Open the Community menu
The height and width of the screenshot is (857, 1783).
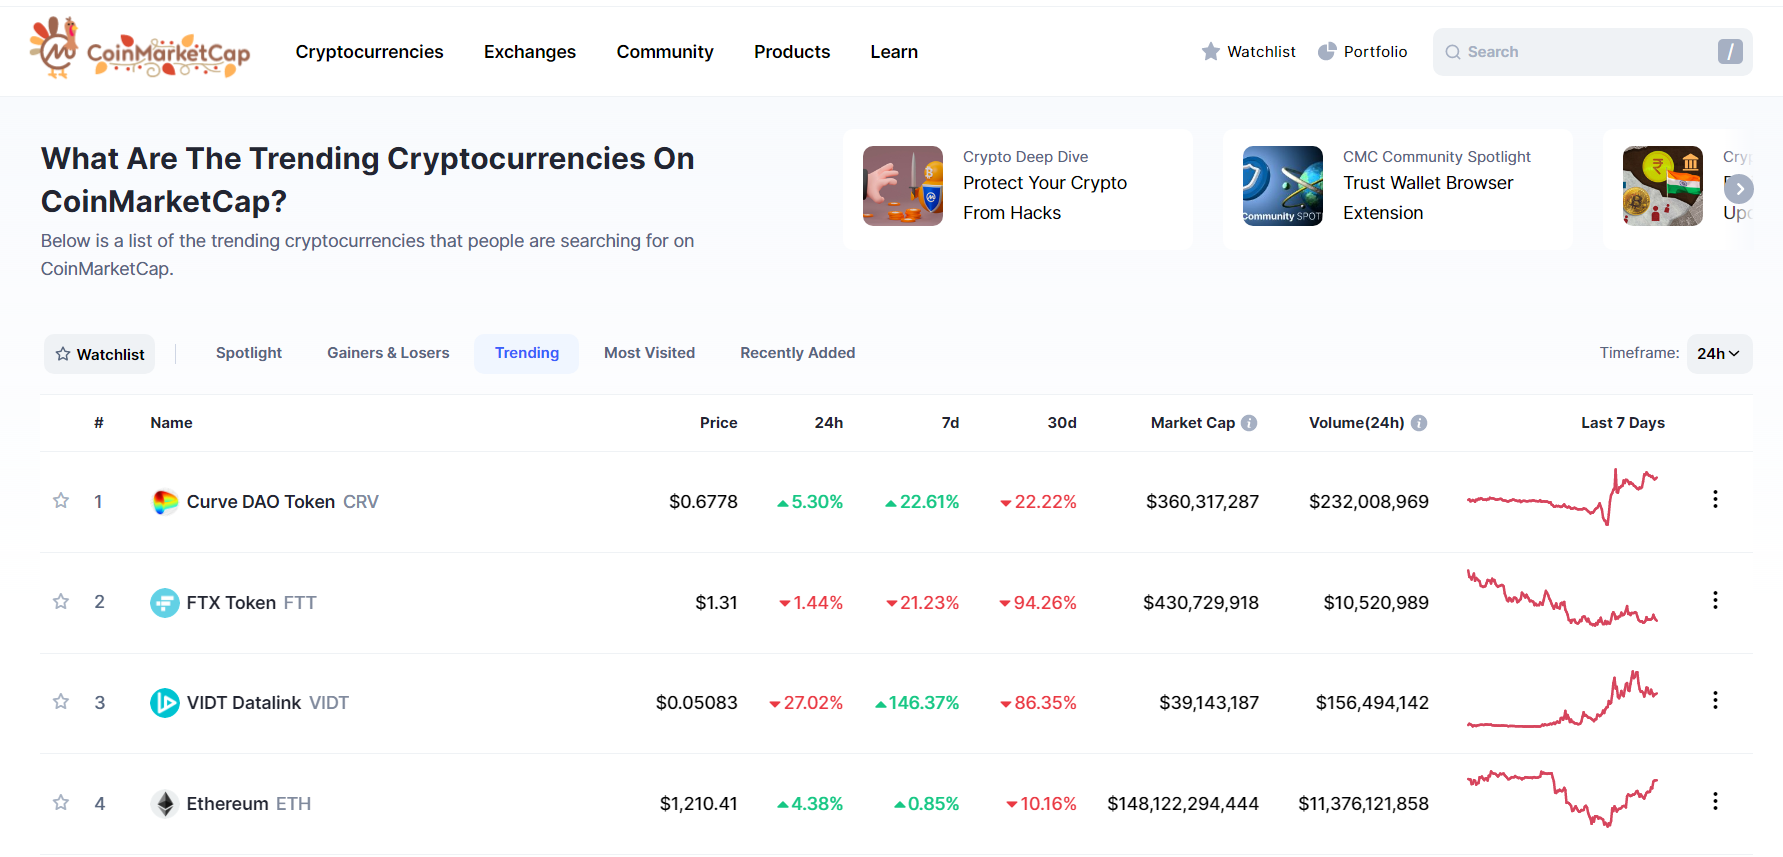pyautogui.click(x=665, y=52)
